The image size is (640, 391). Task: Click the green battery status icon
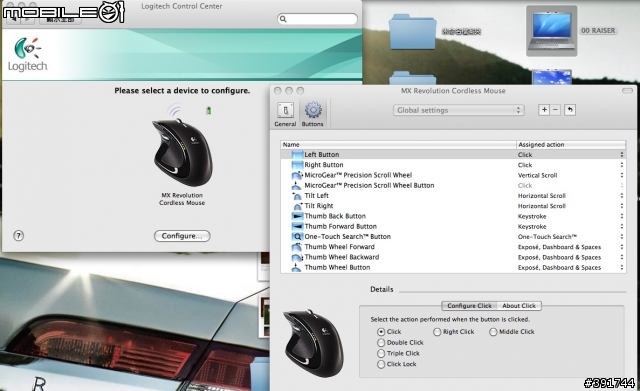(x=209, y=110)
